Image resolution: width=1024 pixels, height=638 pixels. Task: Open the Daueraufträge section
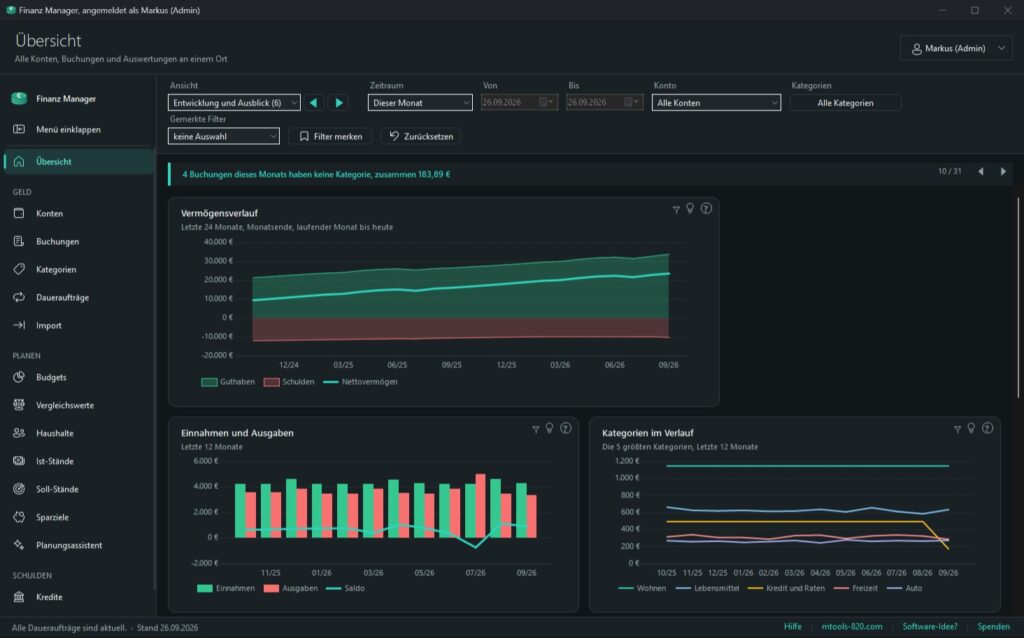point(77,297)
